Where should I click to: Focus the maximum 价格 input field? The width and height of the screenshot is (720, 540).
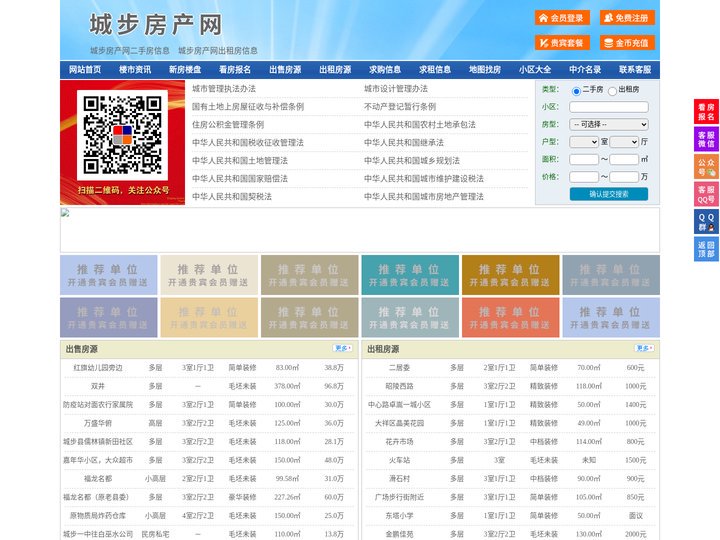tap(624, 177)
